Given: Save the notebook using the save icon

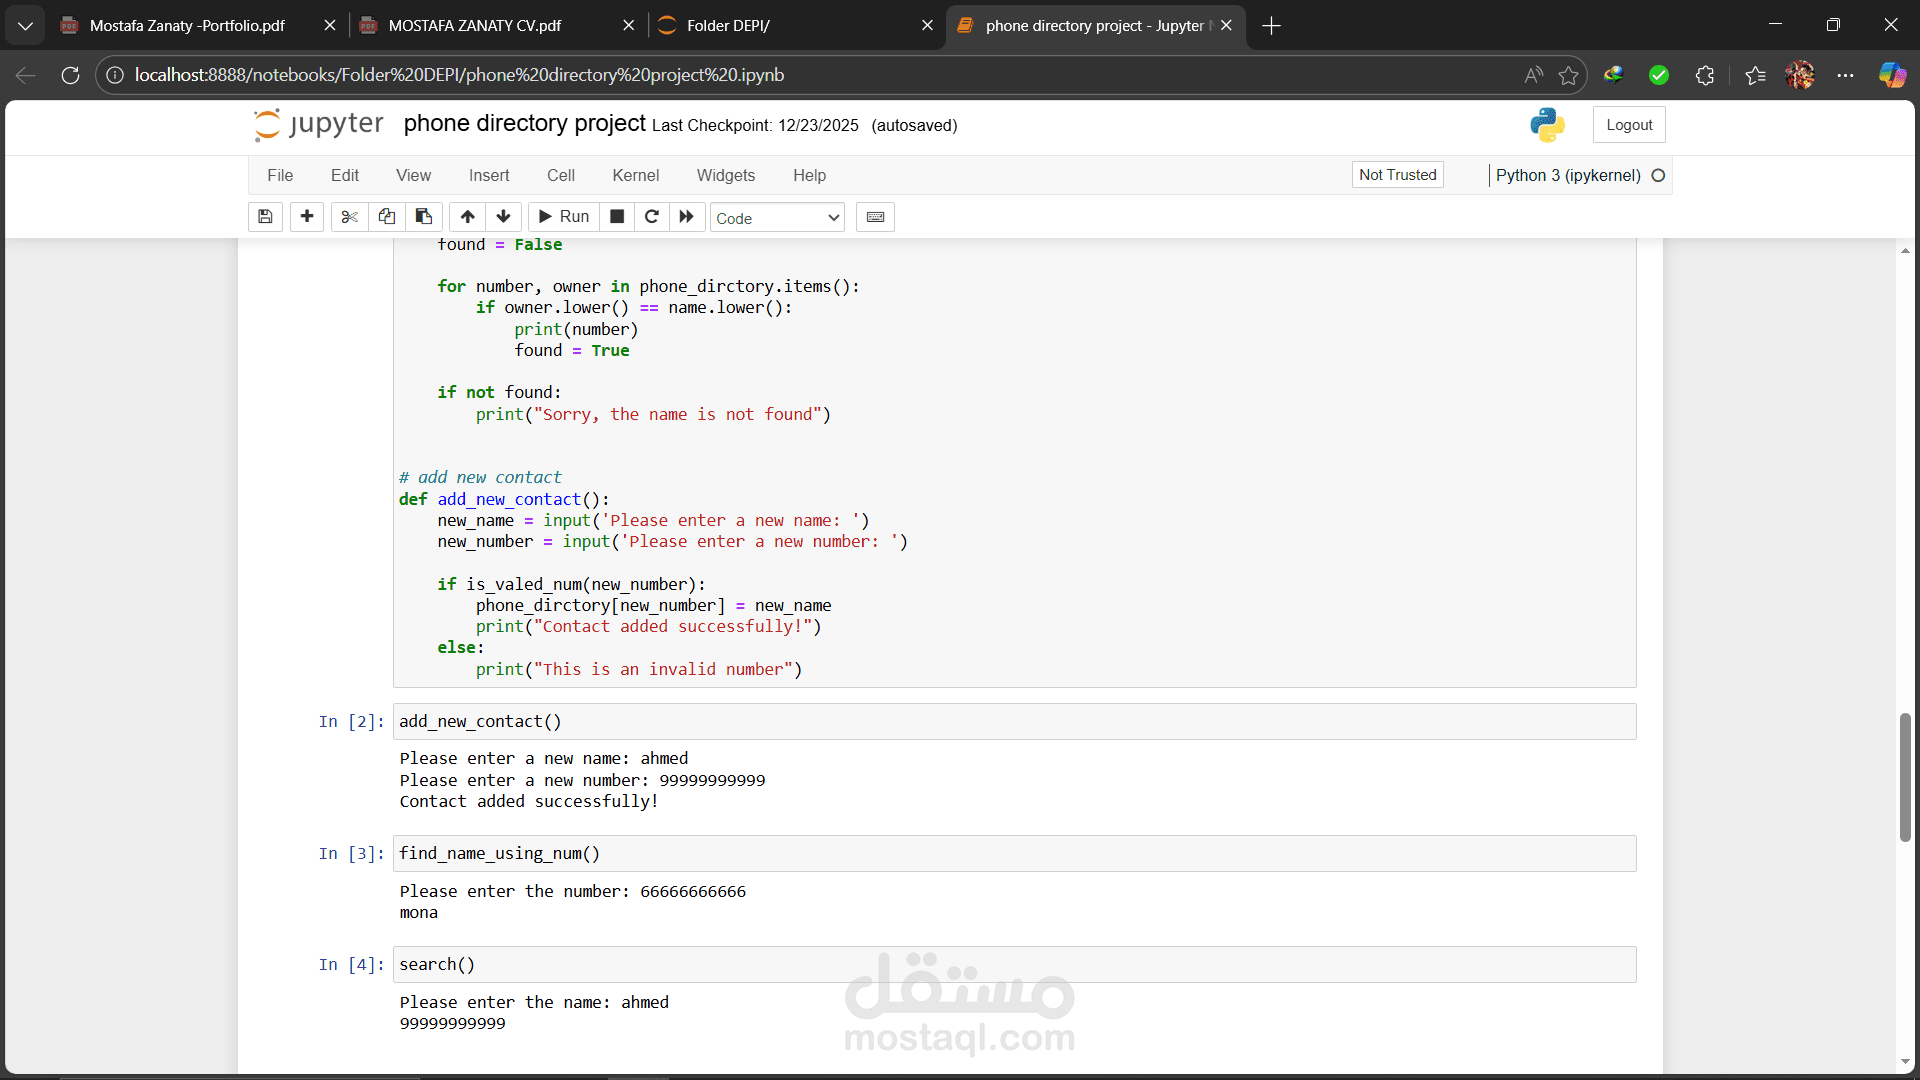Looking at the screenshot, I should click(x=265, y=217).
